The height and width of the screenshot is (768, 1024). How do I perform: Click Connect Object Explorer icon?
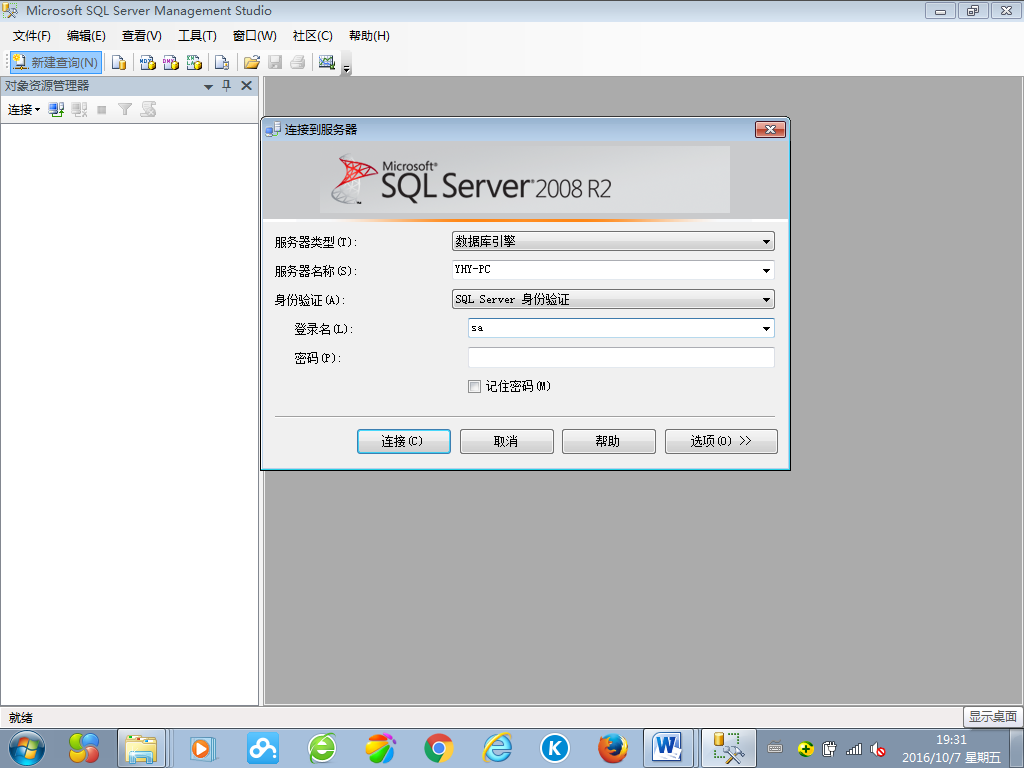point(56,110)
